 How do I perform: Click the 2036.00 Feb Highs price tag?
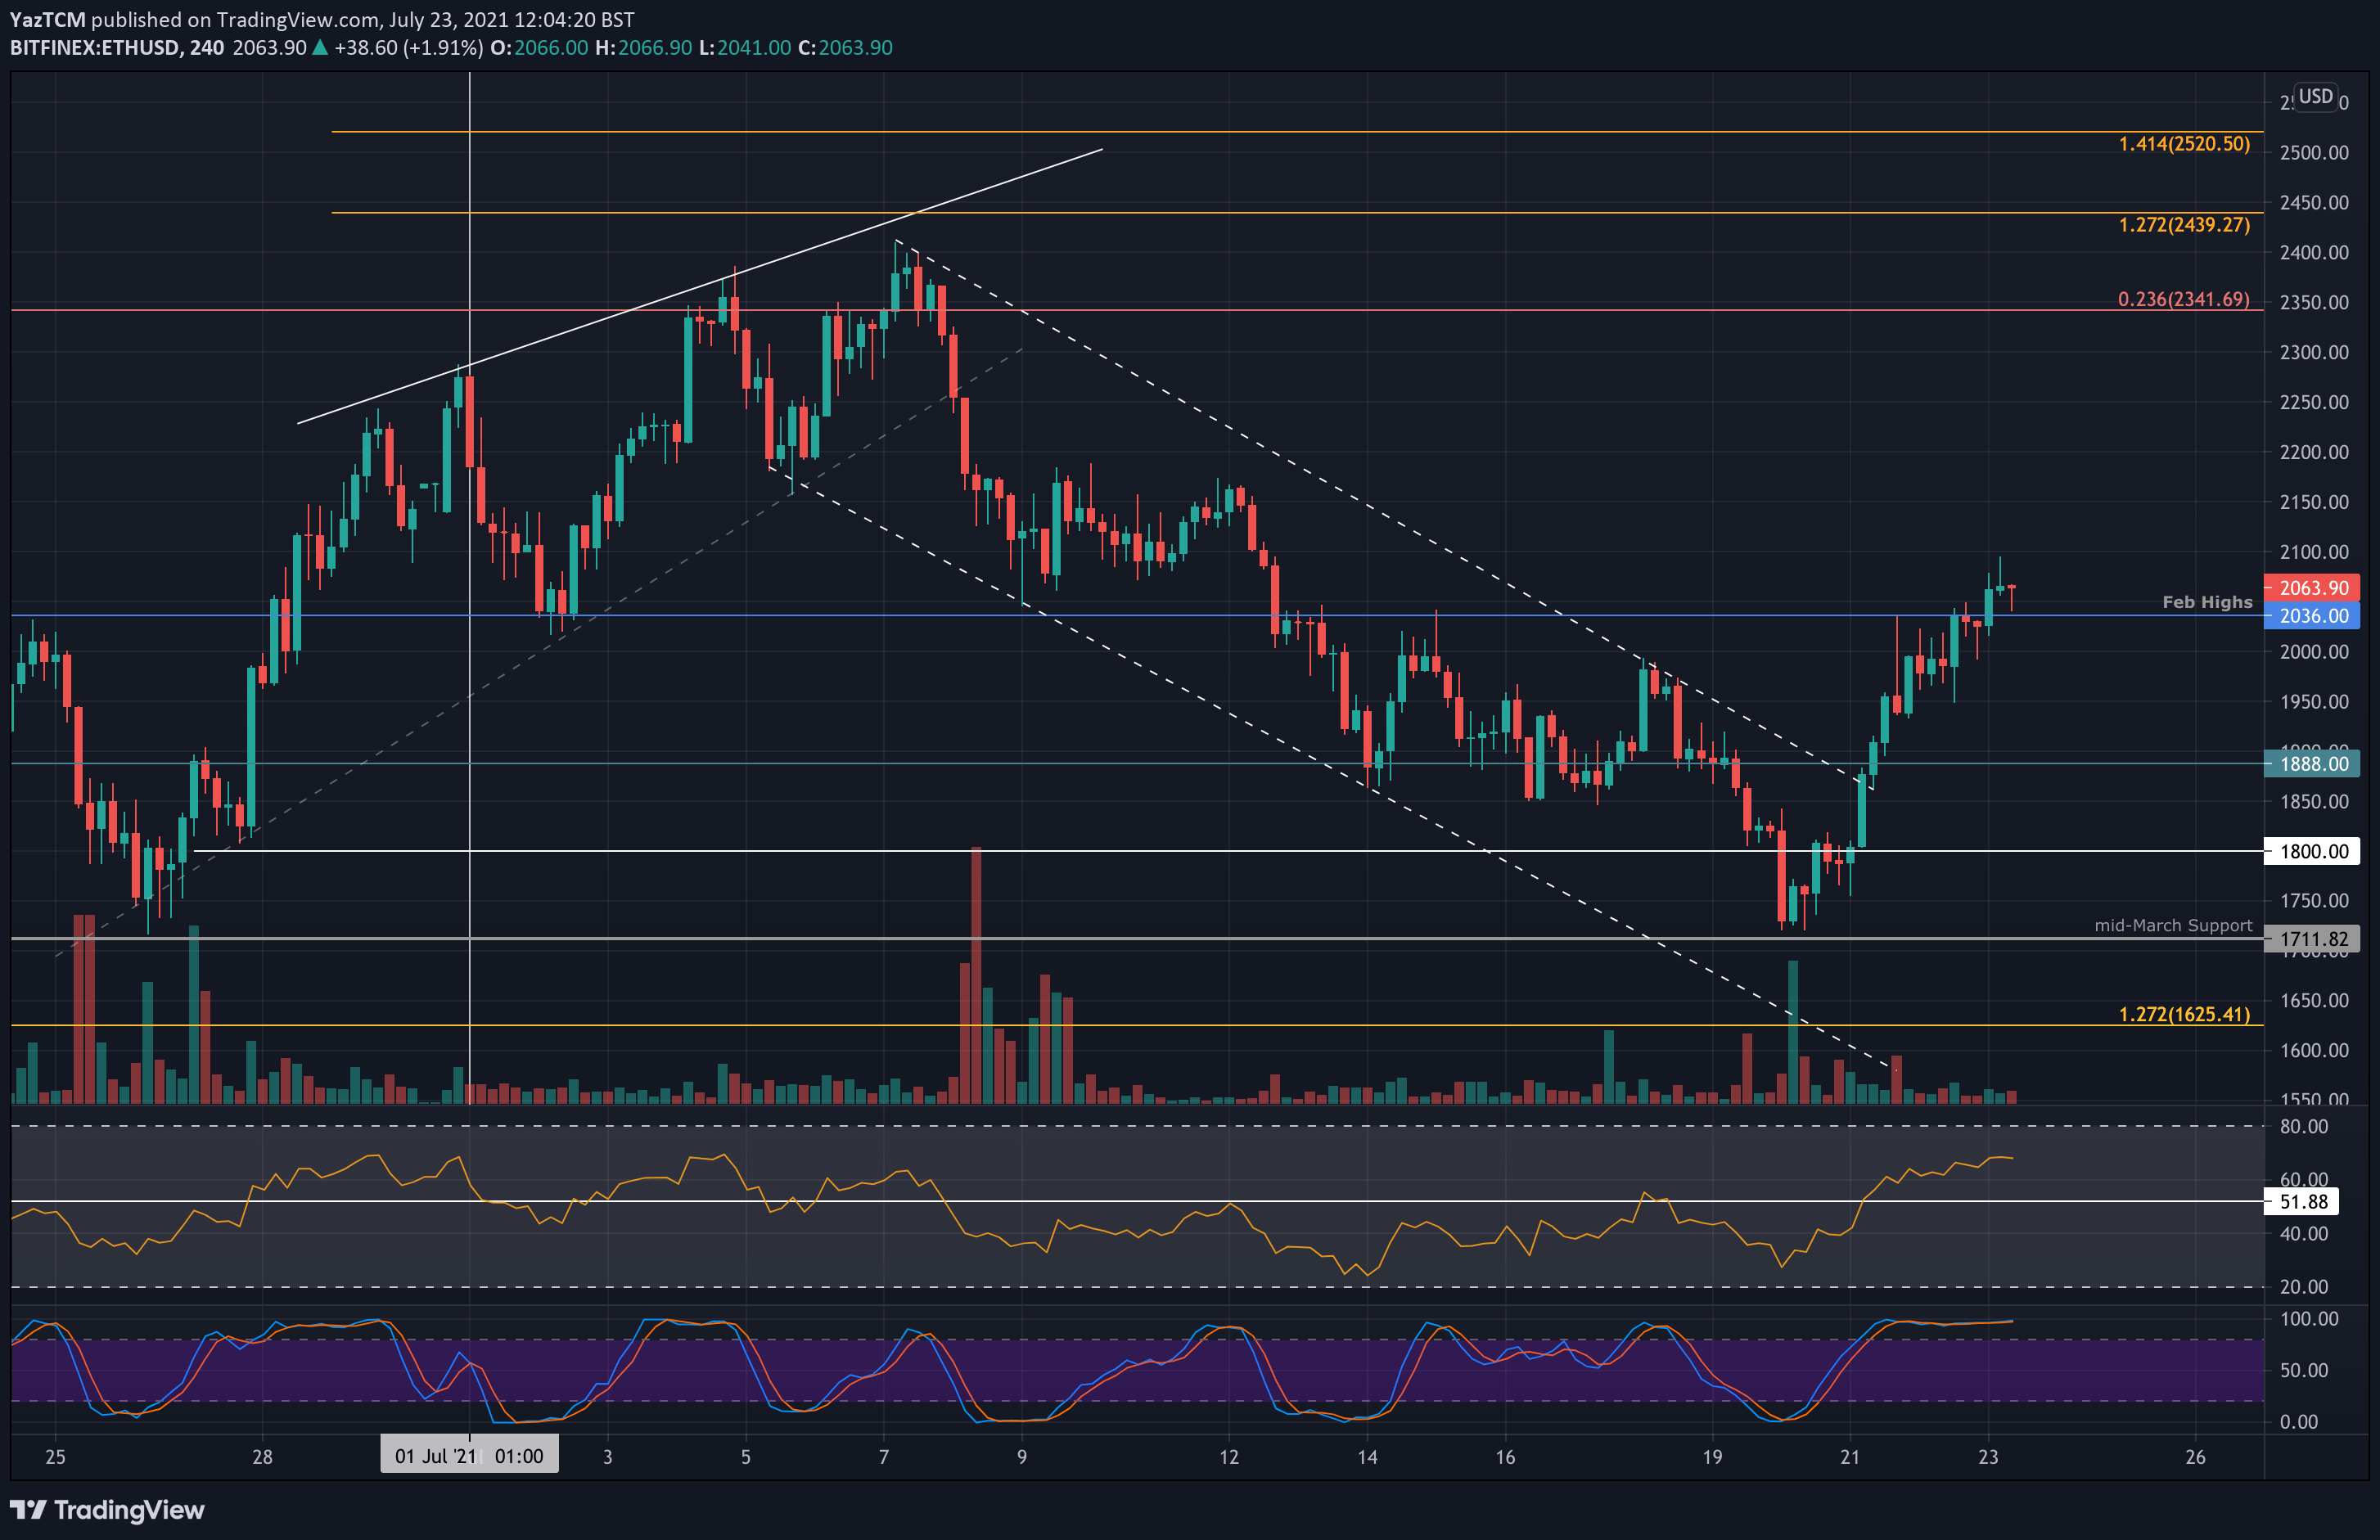coord(2312,616)
